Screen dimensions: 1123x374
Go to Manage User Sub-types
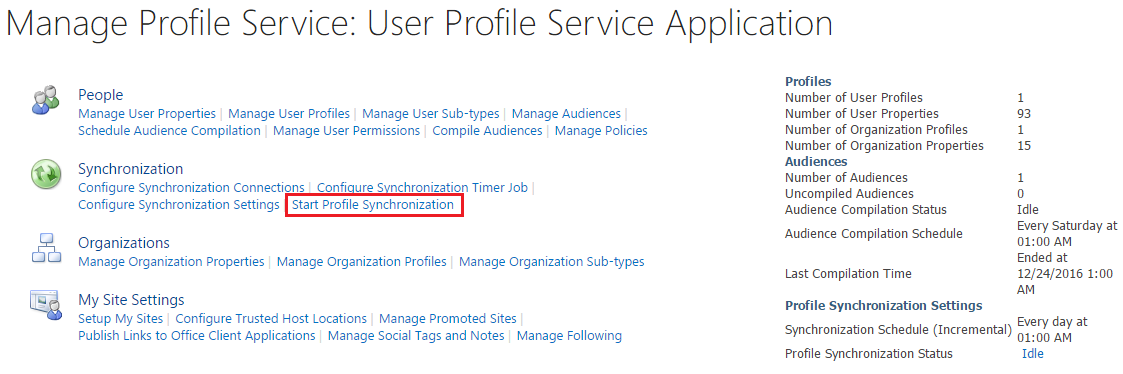pyautogui.click(x=431, y=113)
